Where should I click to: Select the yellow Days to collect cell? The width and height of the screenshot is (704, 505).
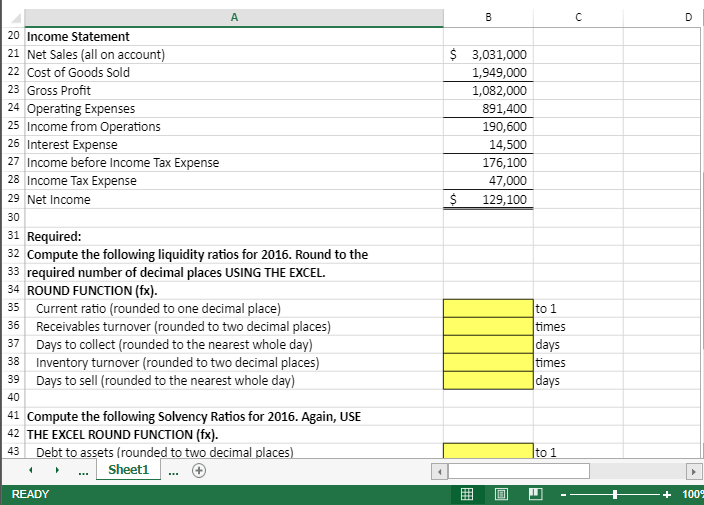pyautogui.click(x=488, y=344)
